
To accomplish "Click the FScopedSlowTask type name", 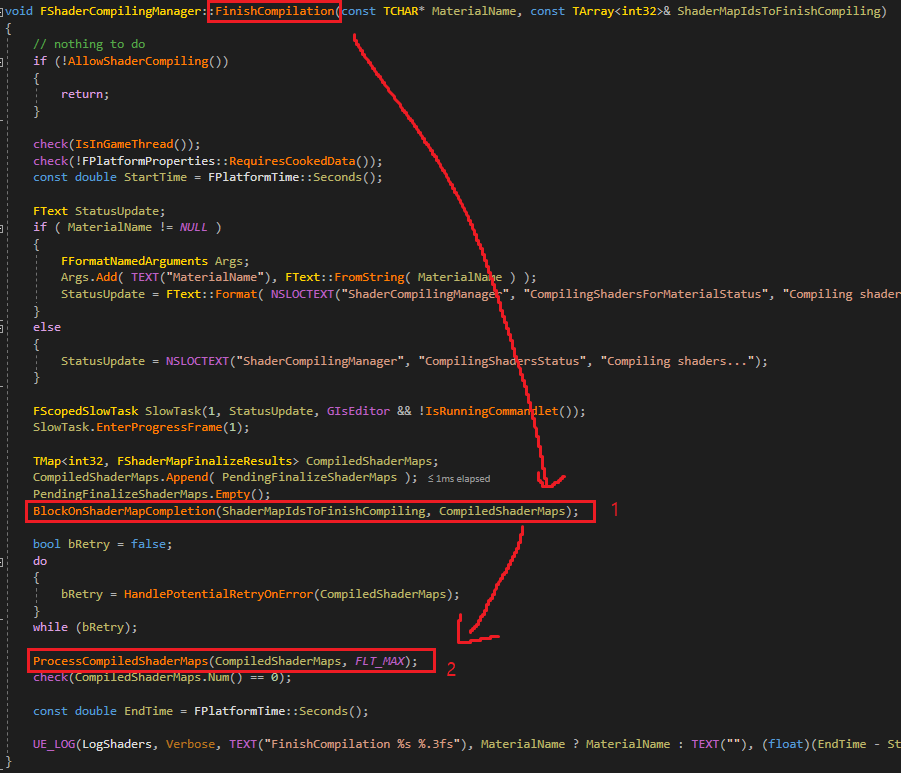I will (x=86, y=411).
